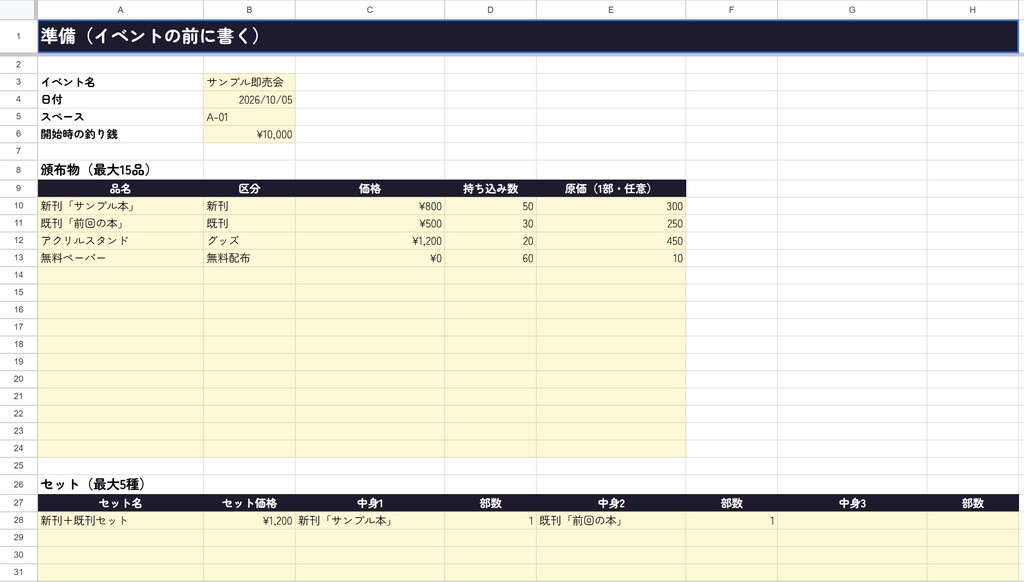Select the 日付 label cell

pyautogui.click(x=121, y=100)
